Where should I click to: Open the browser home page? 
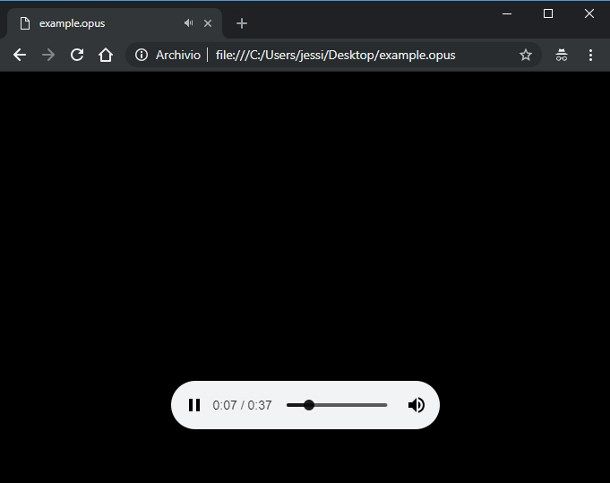tap(105, 55)
